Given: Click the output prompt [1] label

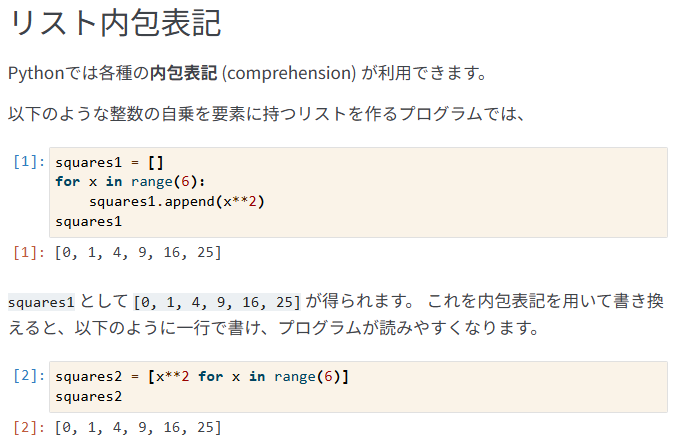Looking at the screenshot, I should [30, 253].
